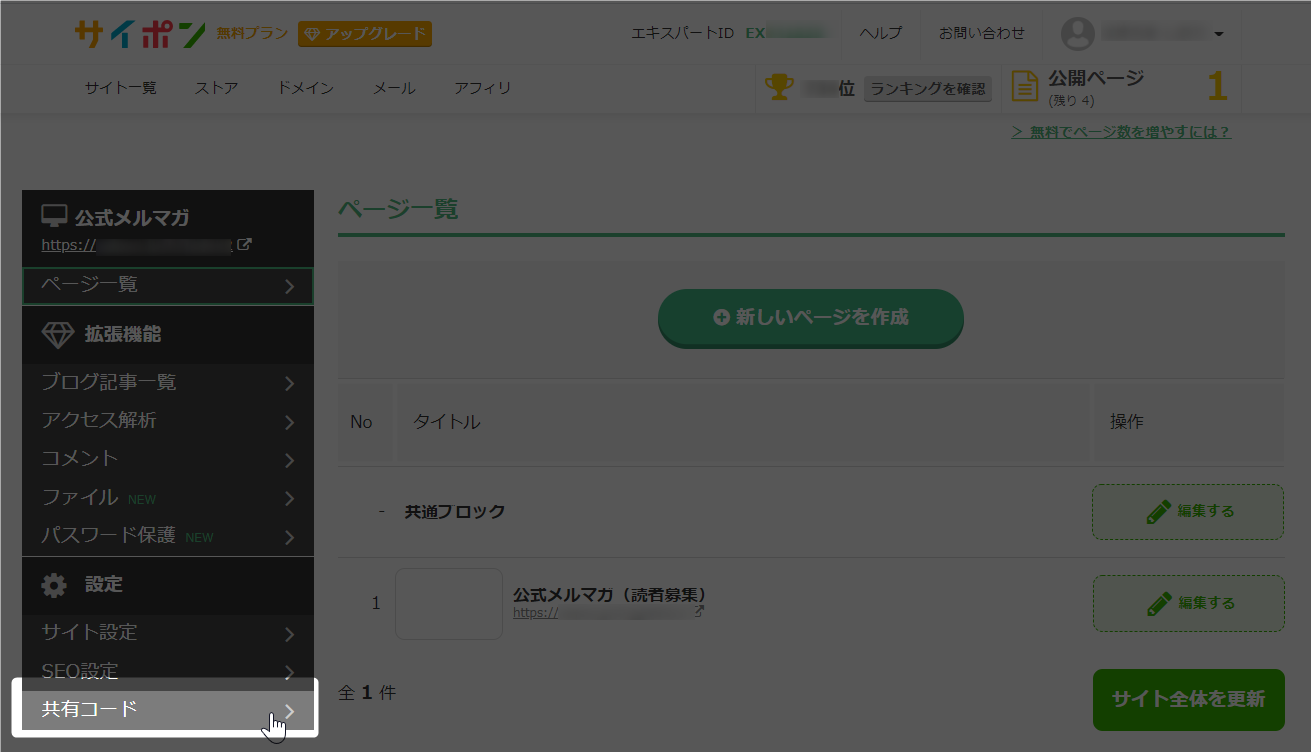This screenshot has height=752, width=1311.
Task: Click chevron on 共有コード row
Action: [289, 710]
